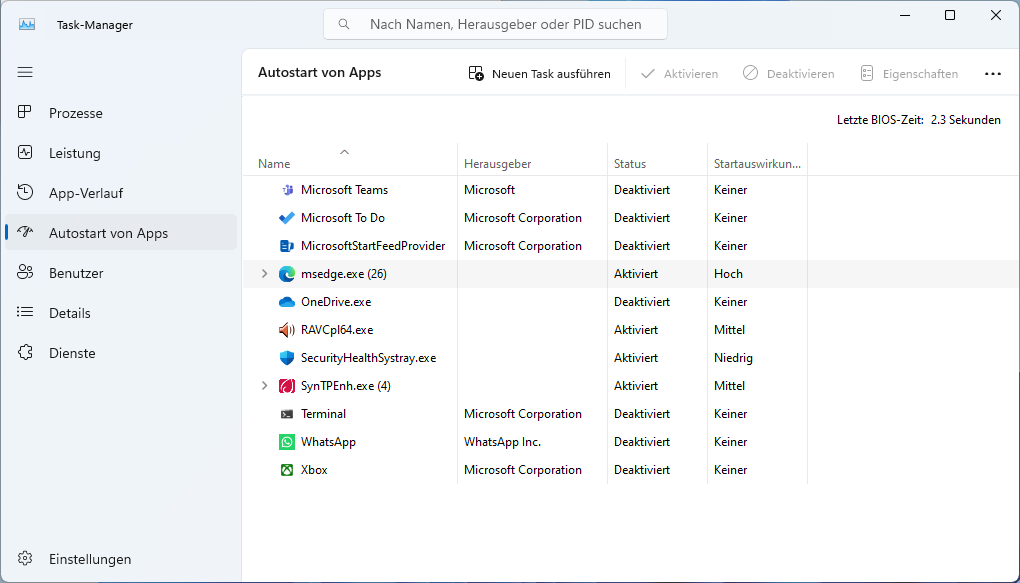The image size is (1020, 583).
Task: Select the Microsoft To Do entry
Action: (343, 218)
